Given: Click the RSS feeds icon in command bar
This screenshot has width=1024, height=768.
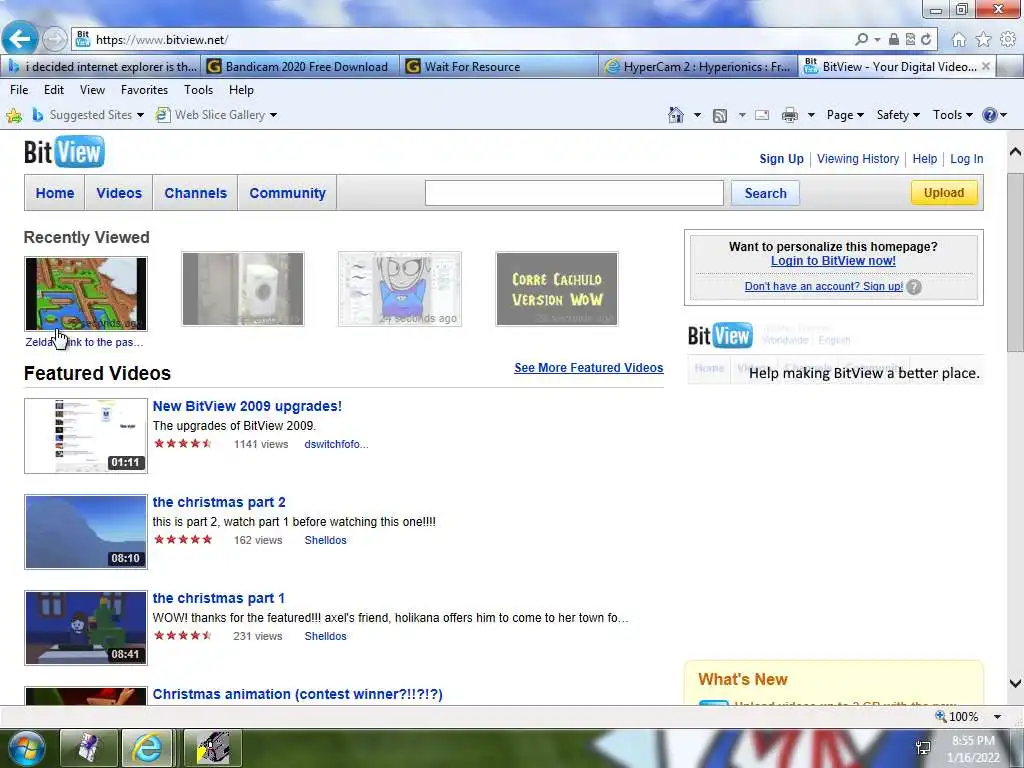Looking at the screenshot, I should click(720, 116).
